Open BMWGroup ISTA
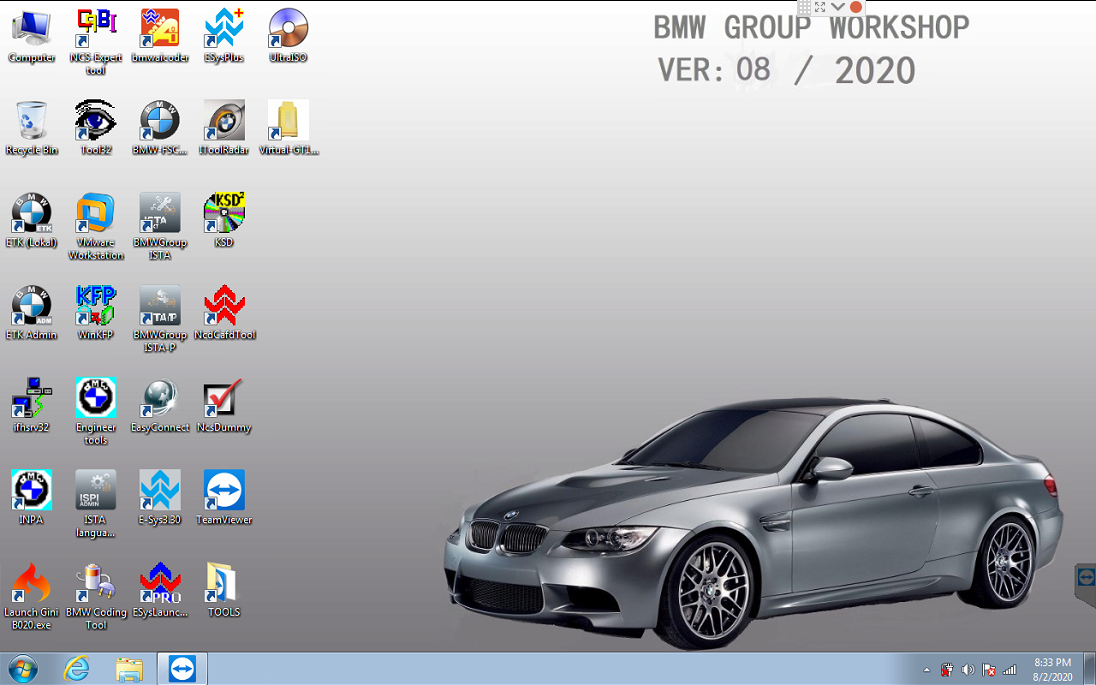 point(160,210)
